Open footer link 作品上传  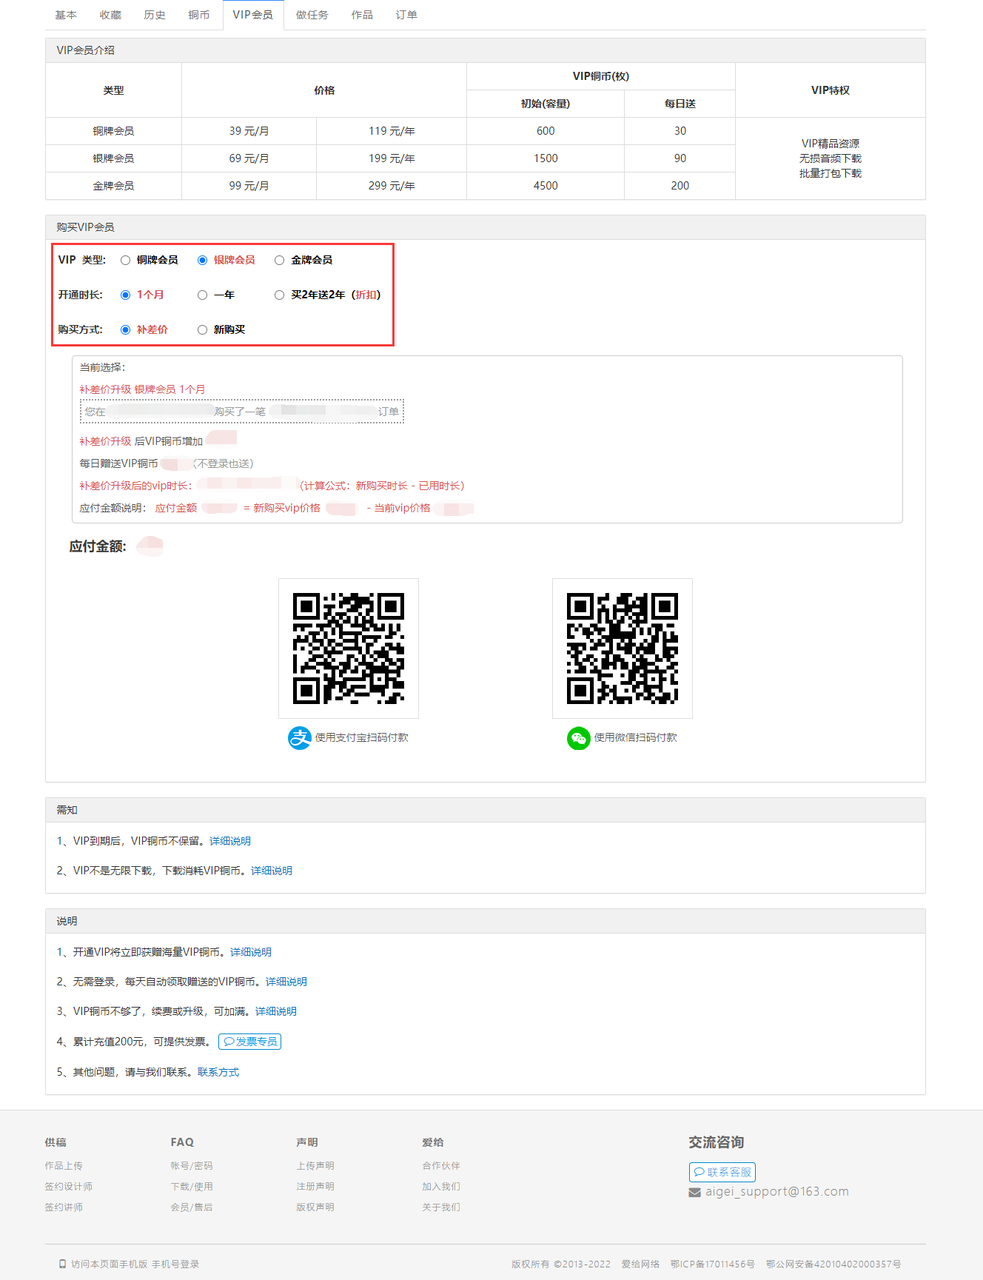64,1166
